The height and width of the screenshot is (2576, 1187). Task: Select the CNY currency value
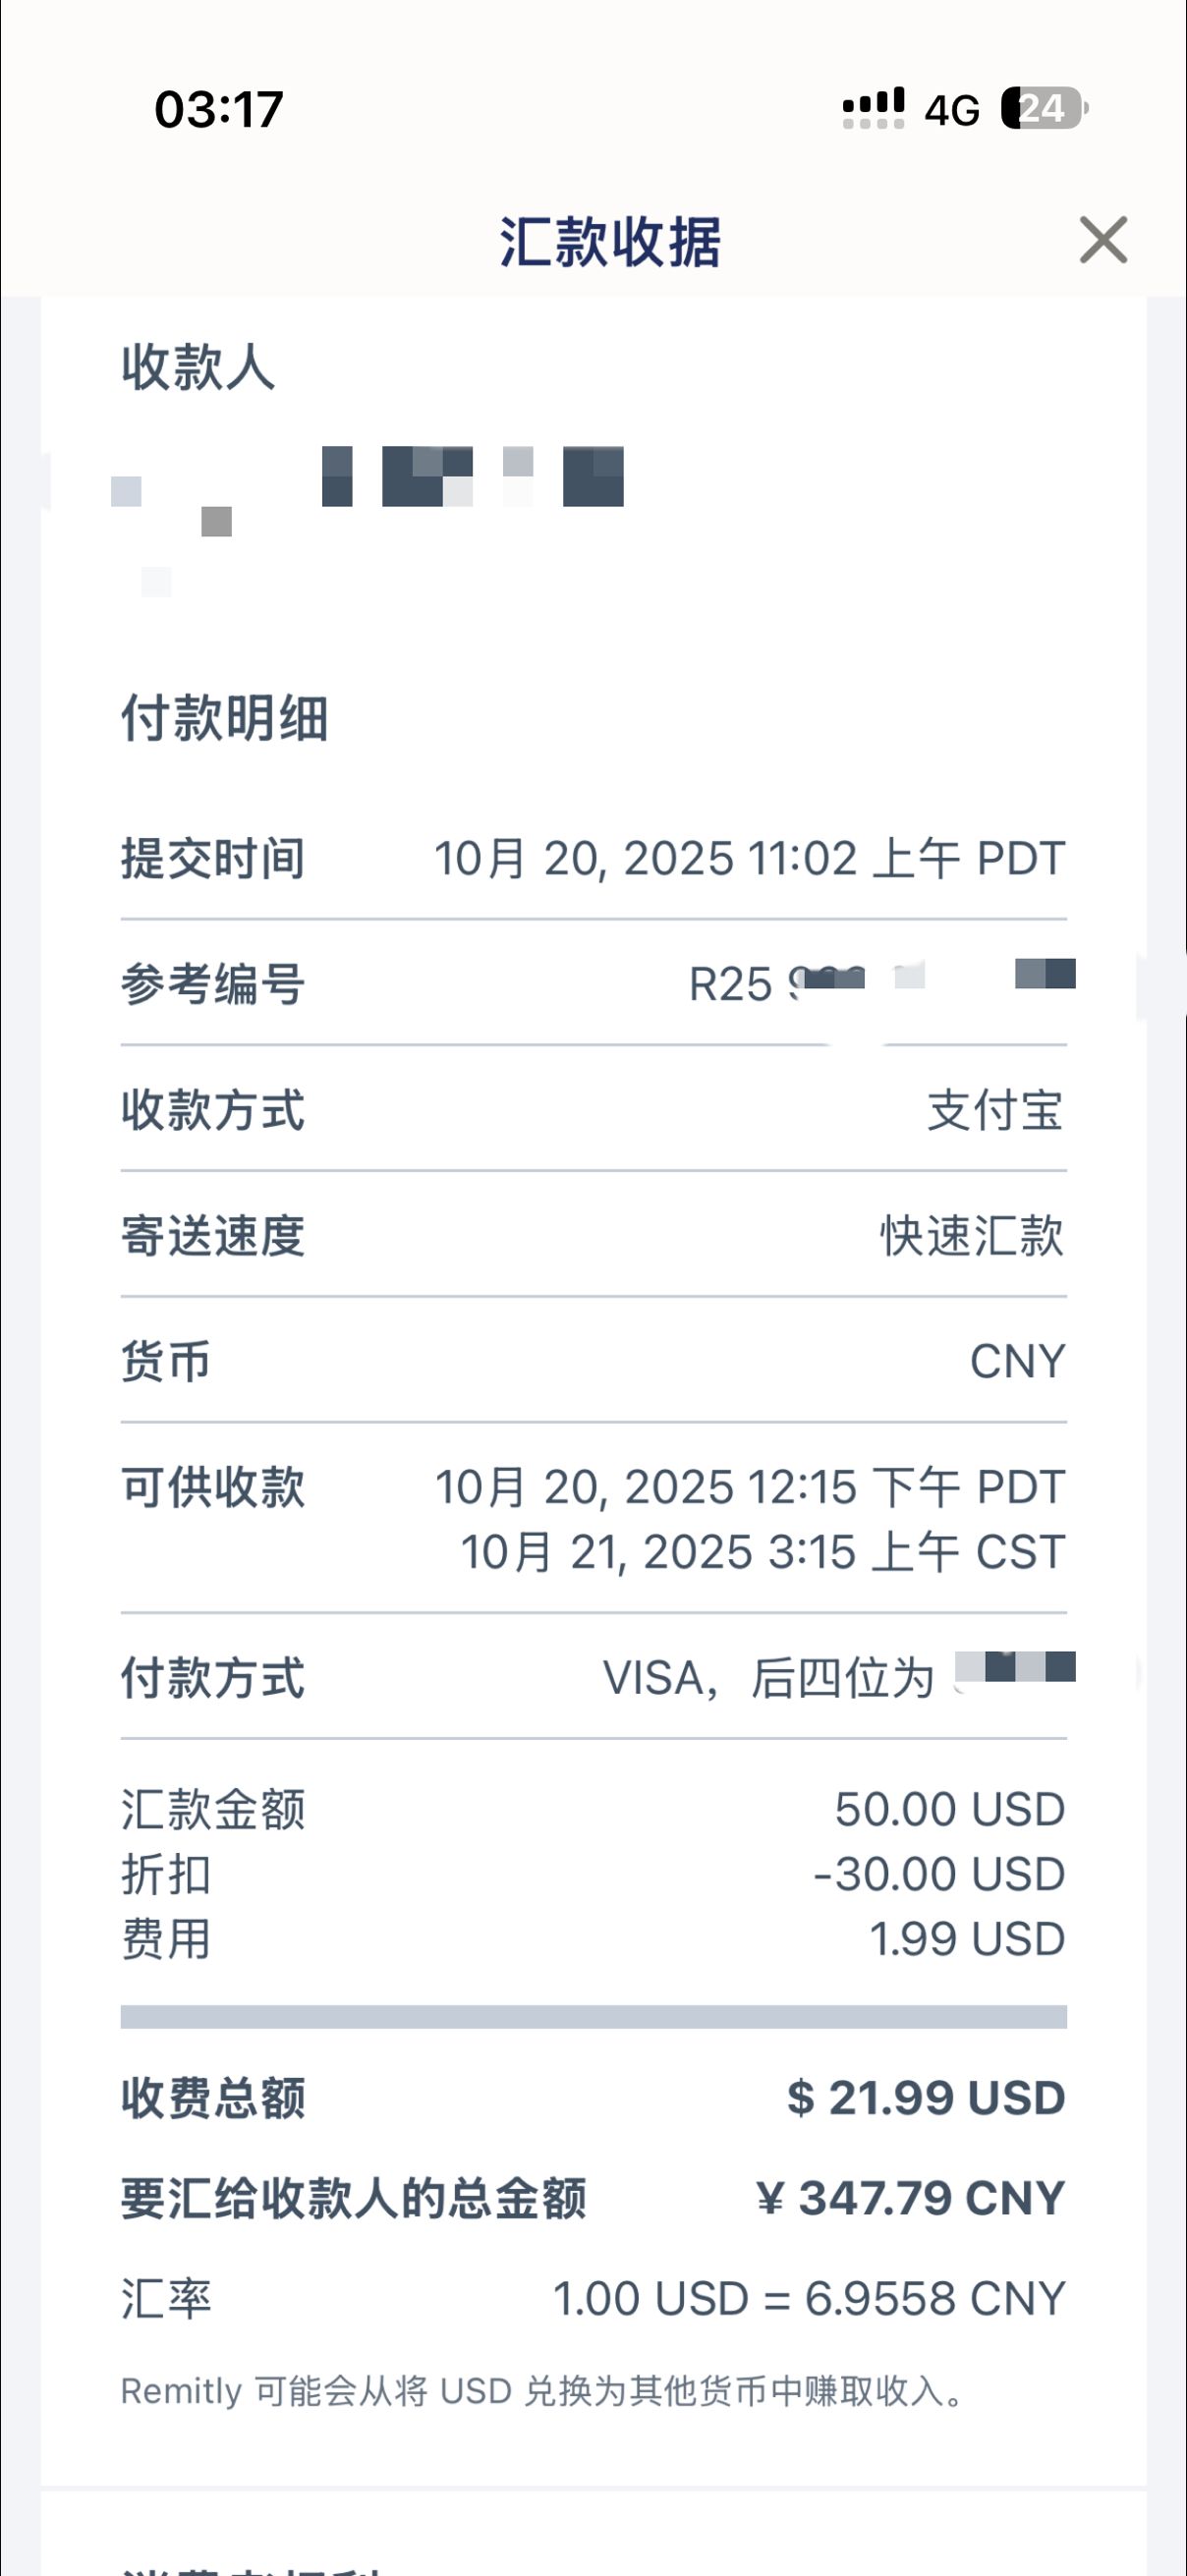tap(1017, 1361)
